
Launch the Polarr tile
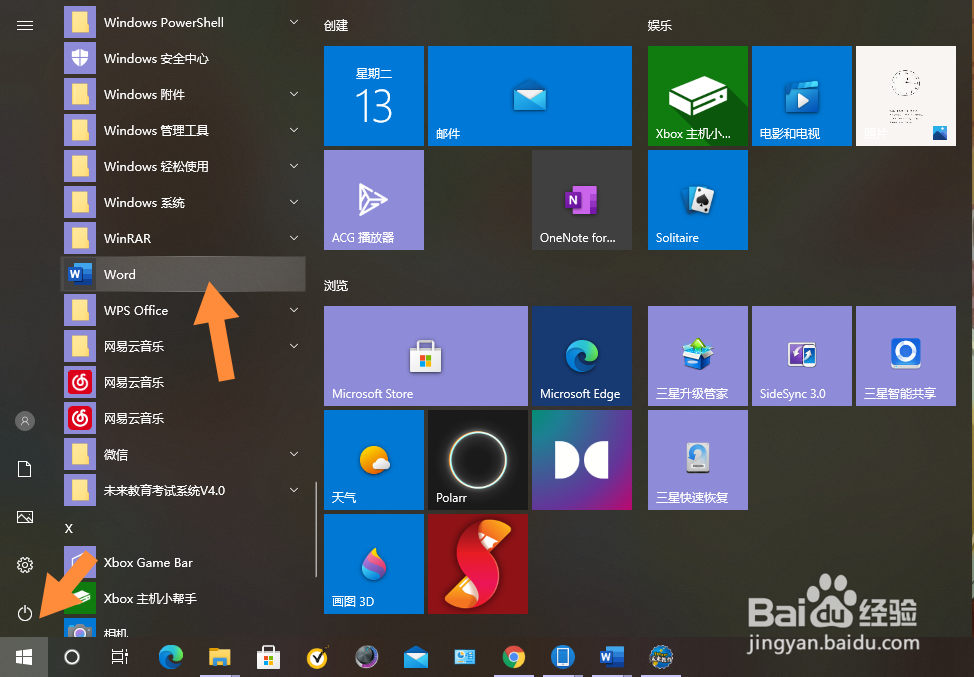pyautogui.click(x=478, y=460)
